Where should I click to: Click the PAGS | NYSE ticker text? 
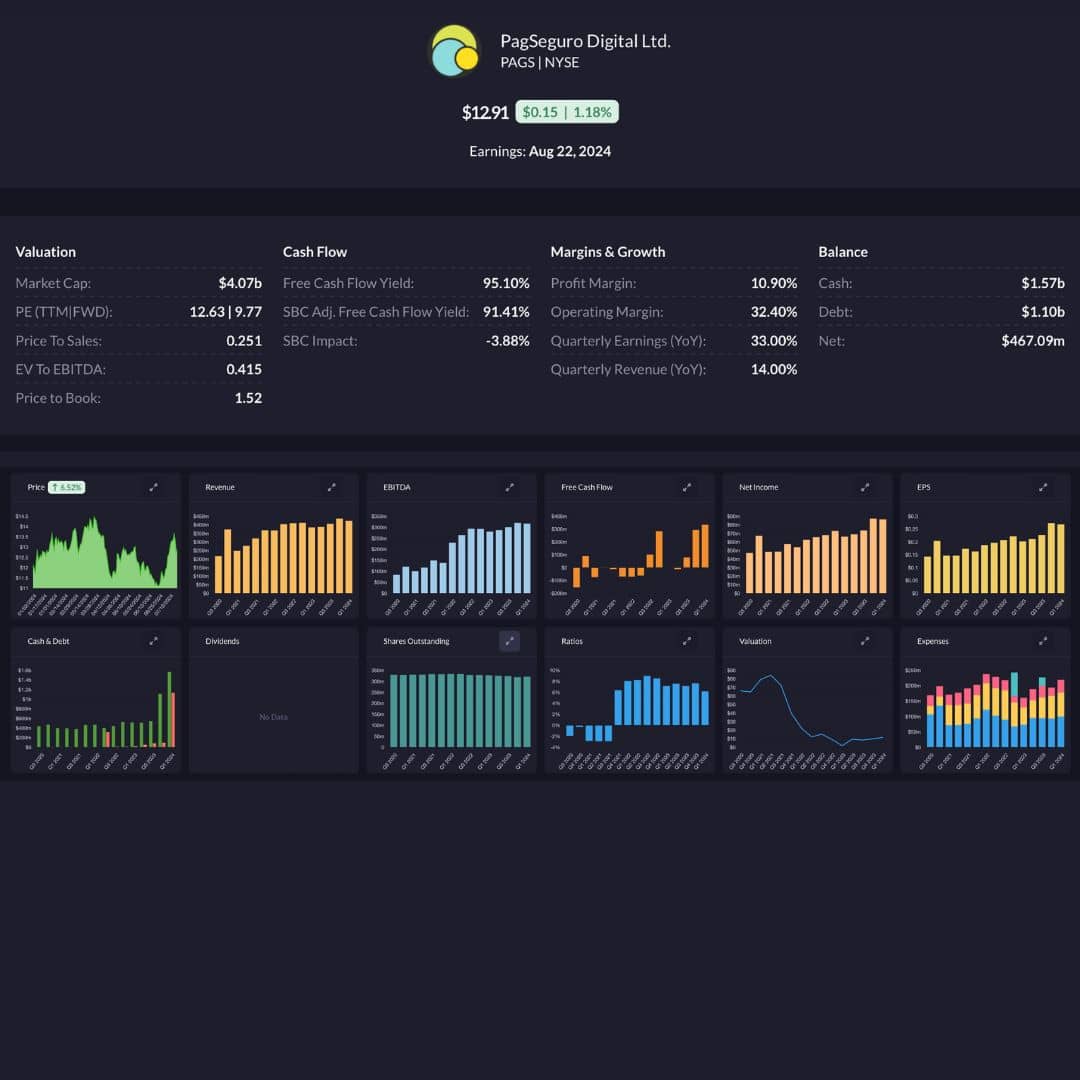(540, 63)
